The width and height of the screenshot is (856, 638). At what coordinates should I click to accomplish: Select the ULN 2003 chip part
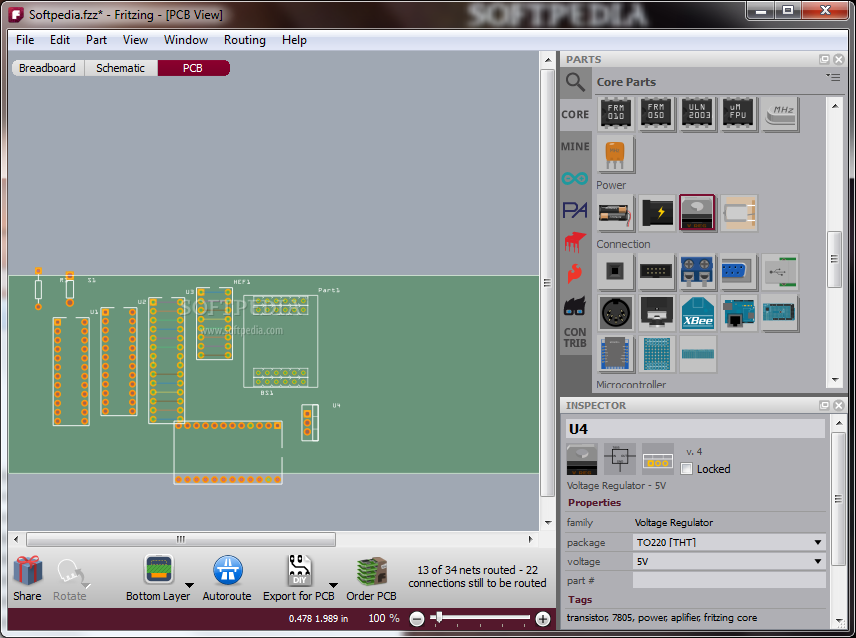tap(698, 114)
